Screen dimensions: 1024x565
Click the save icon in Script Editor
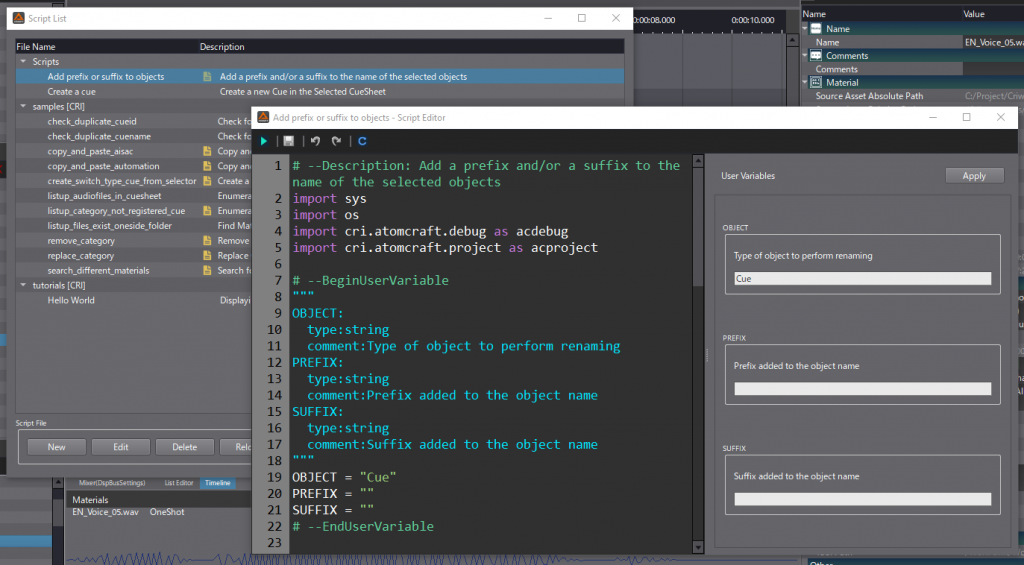click(x=289, y=142)
